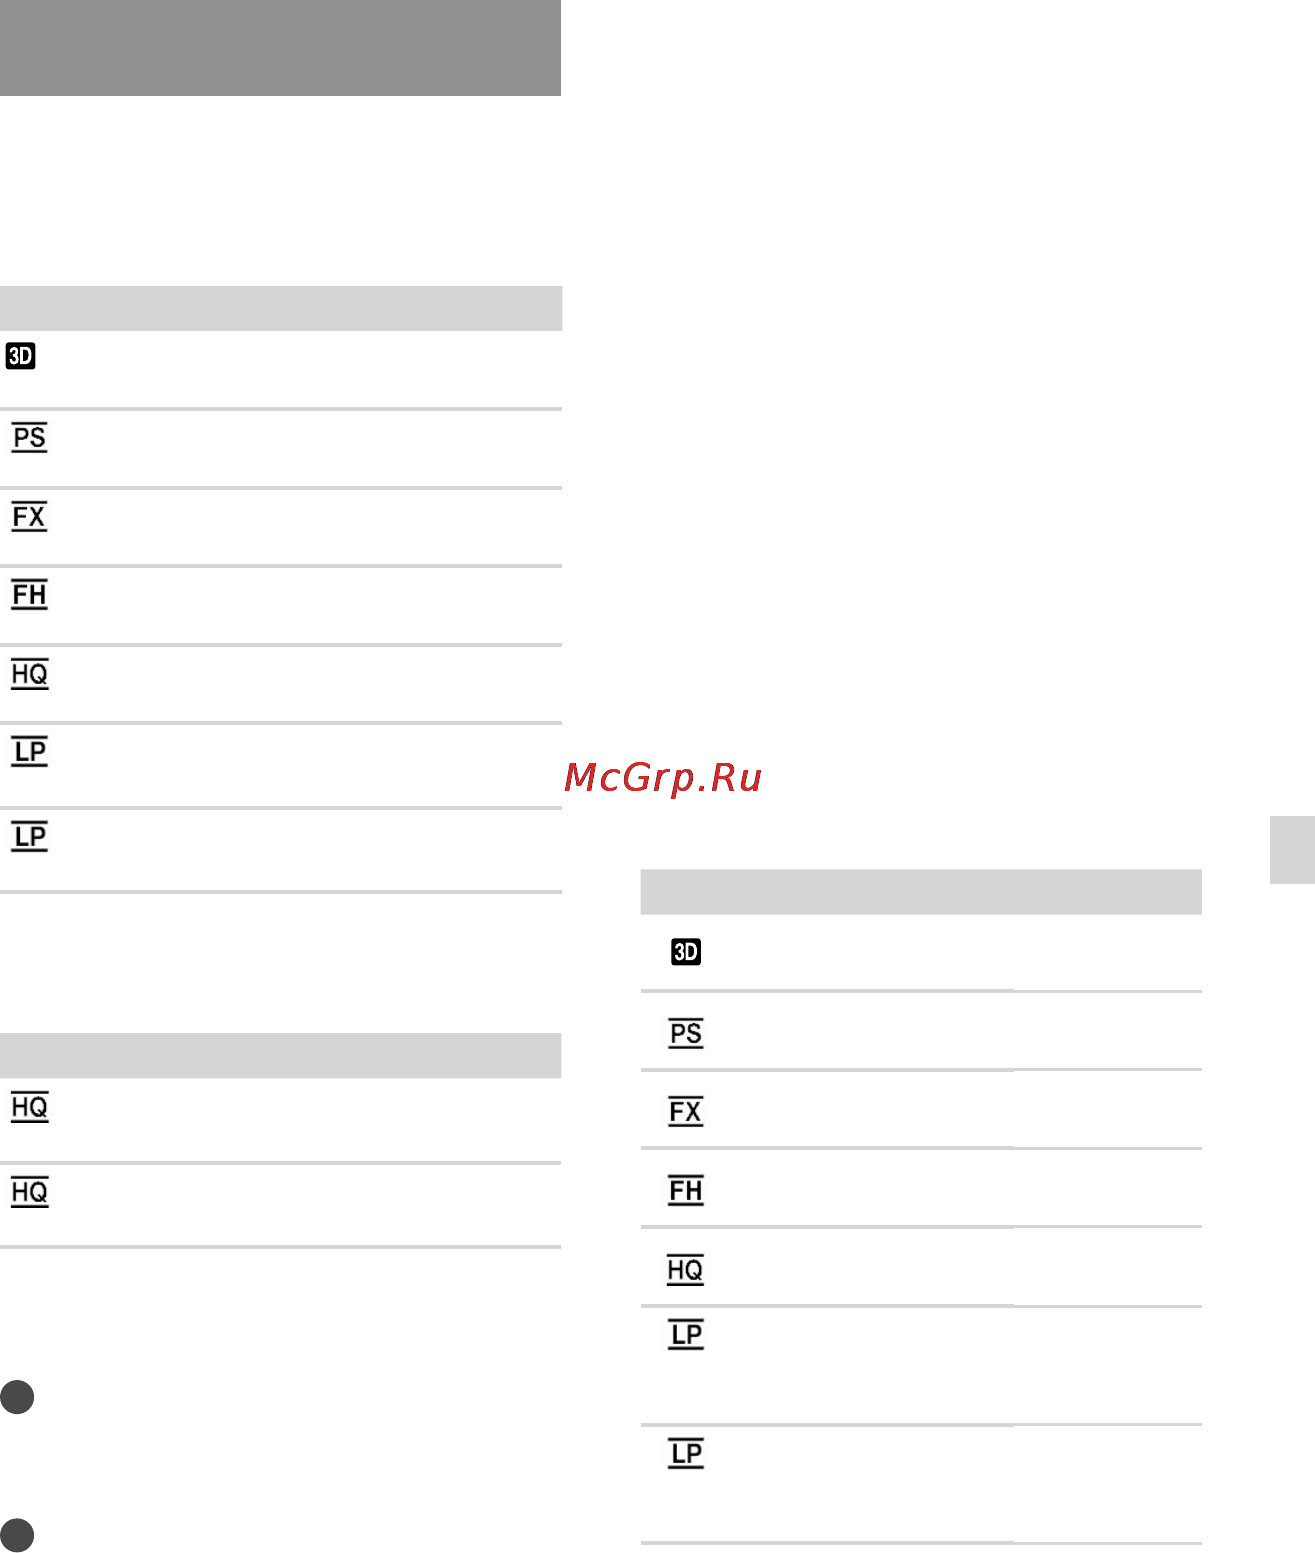Choose the FX quality icon in left table
The width and height of the screenshot is (1315, 1553).
pyautogui.click(x=29, y=517)
